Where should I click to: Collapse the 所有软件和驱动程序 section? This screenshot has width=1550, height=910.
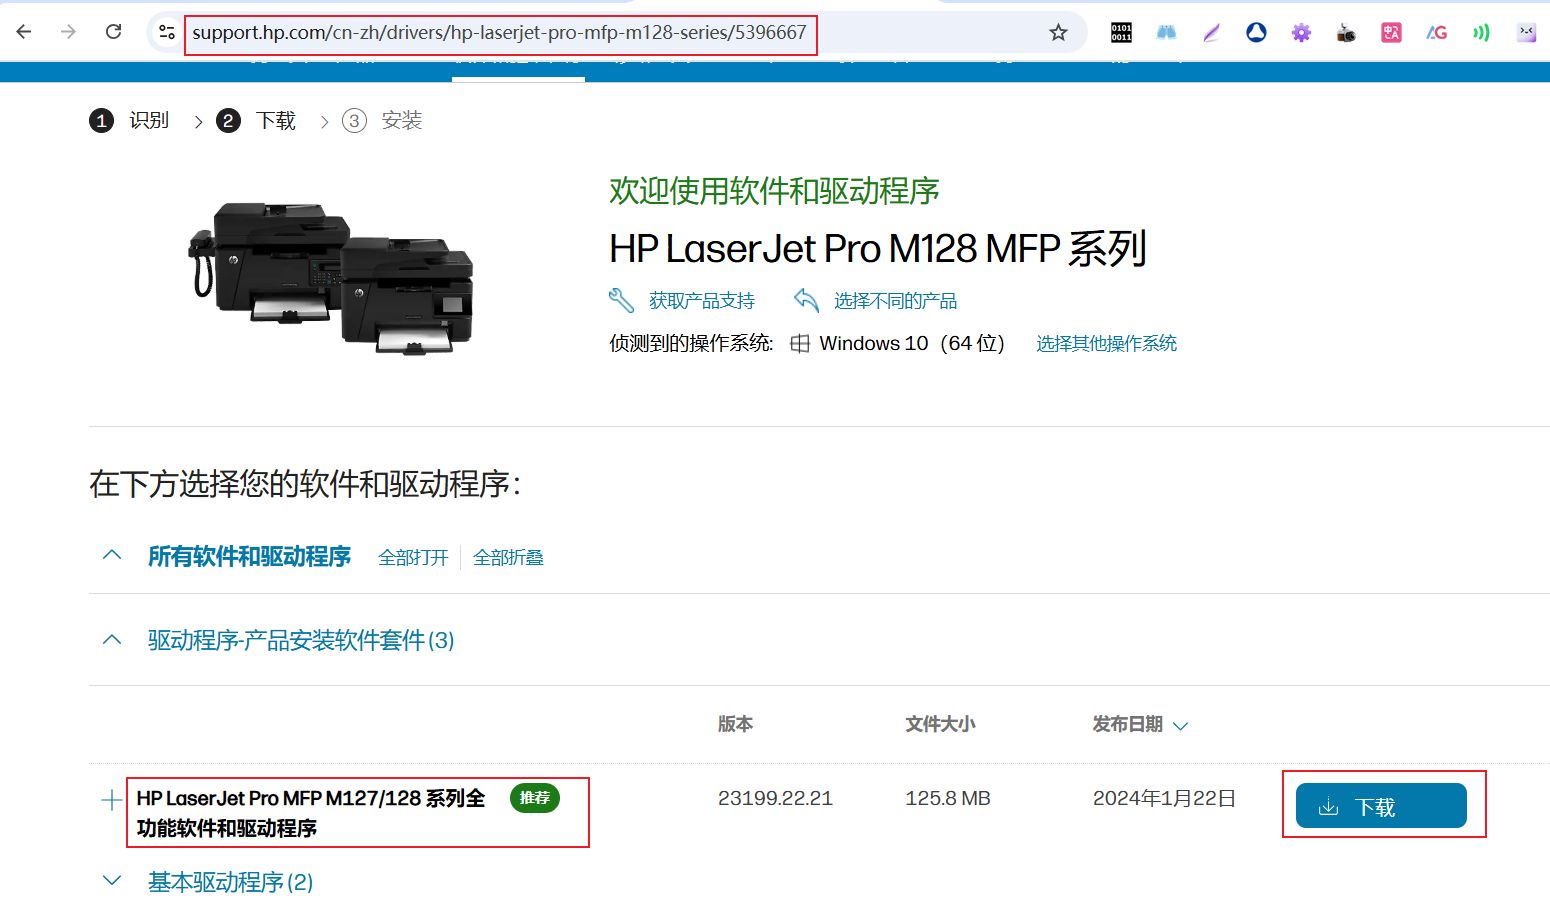click(112, 555)
